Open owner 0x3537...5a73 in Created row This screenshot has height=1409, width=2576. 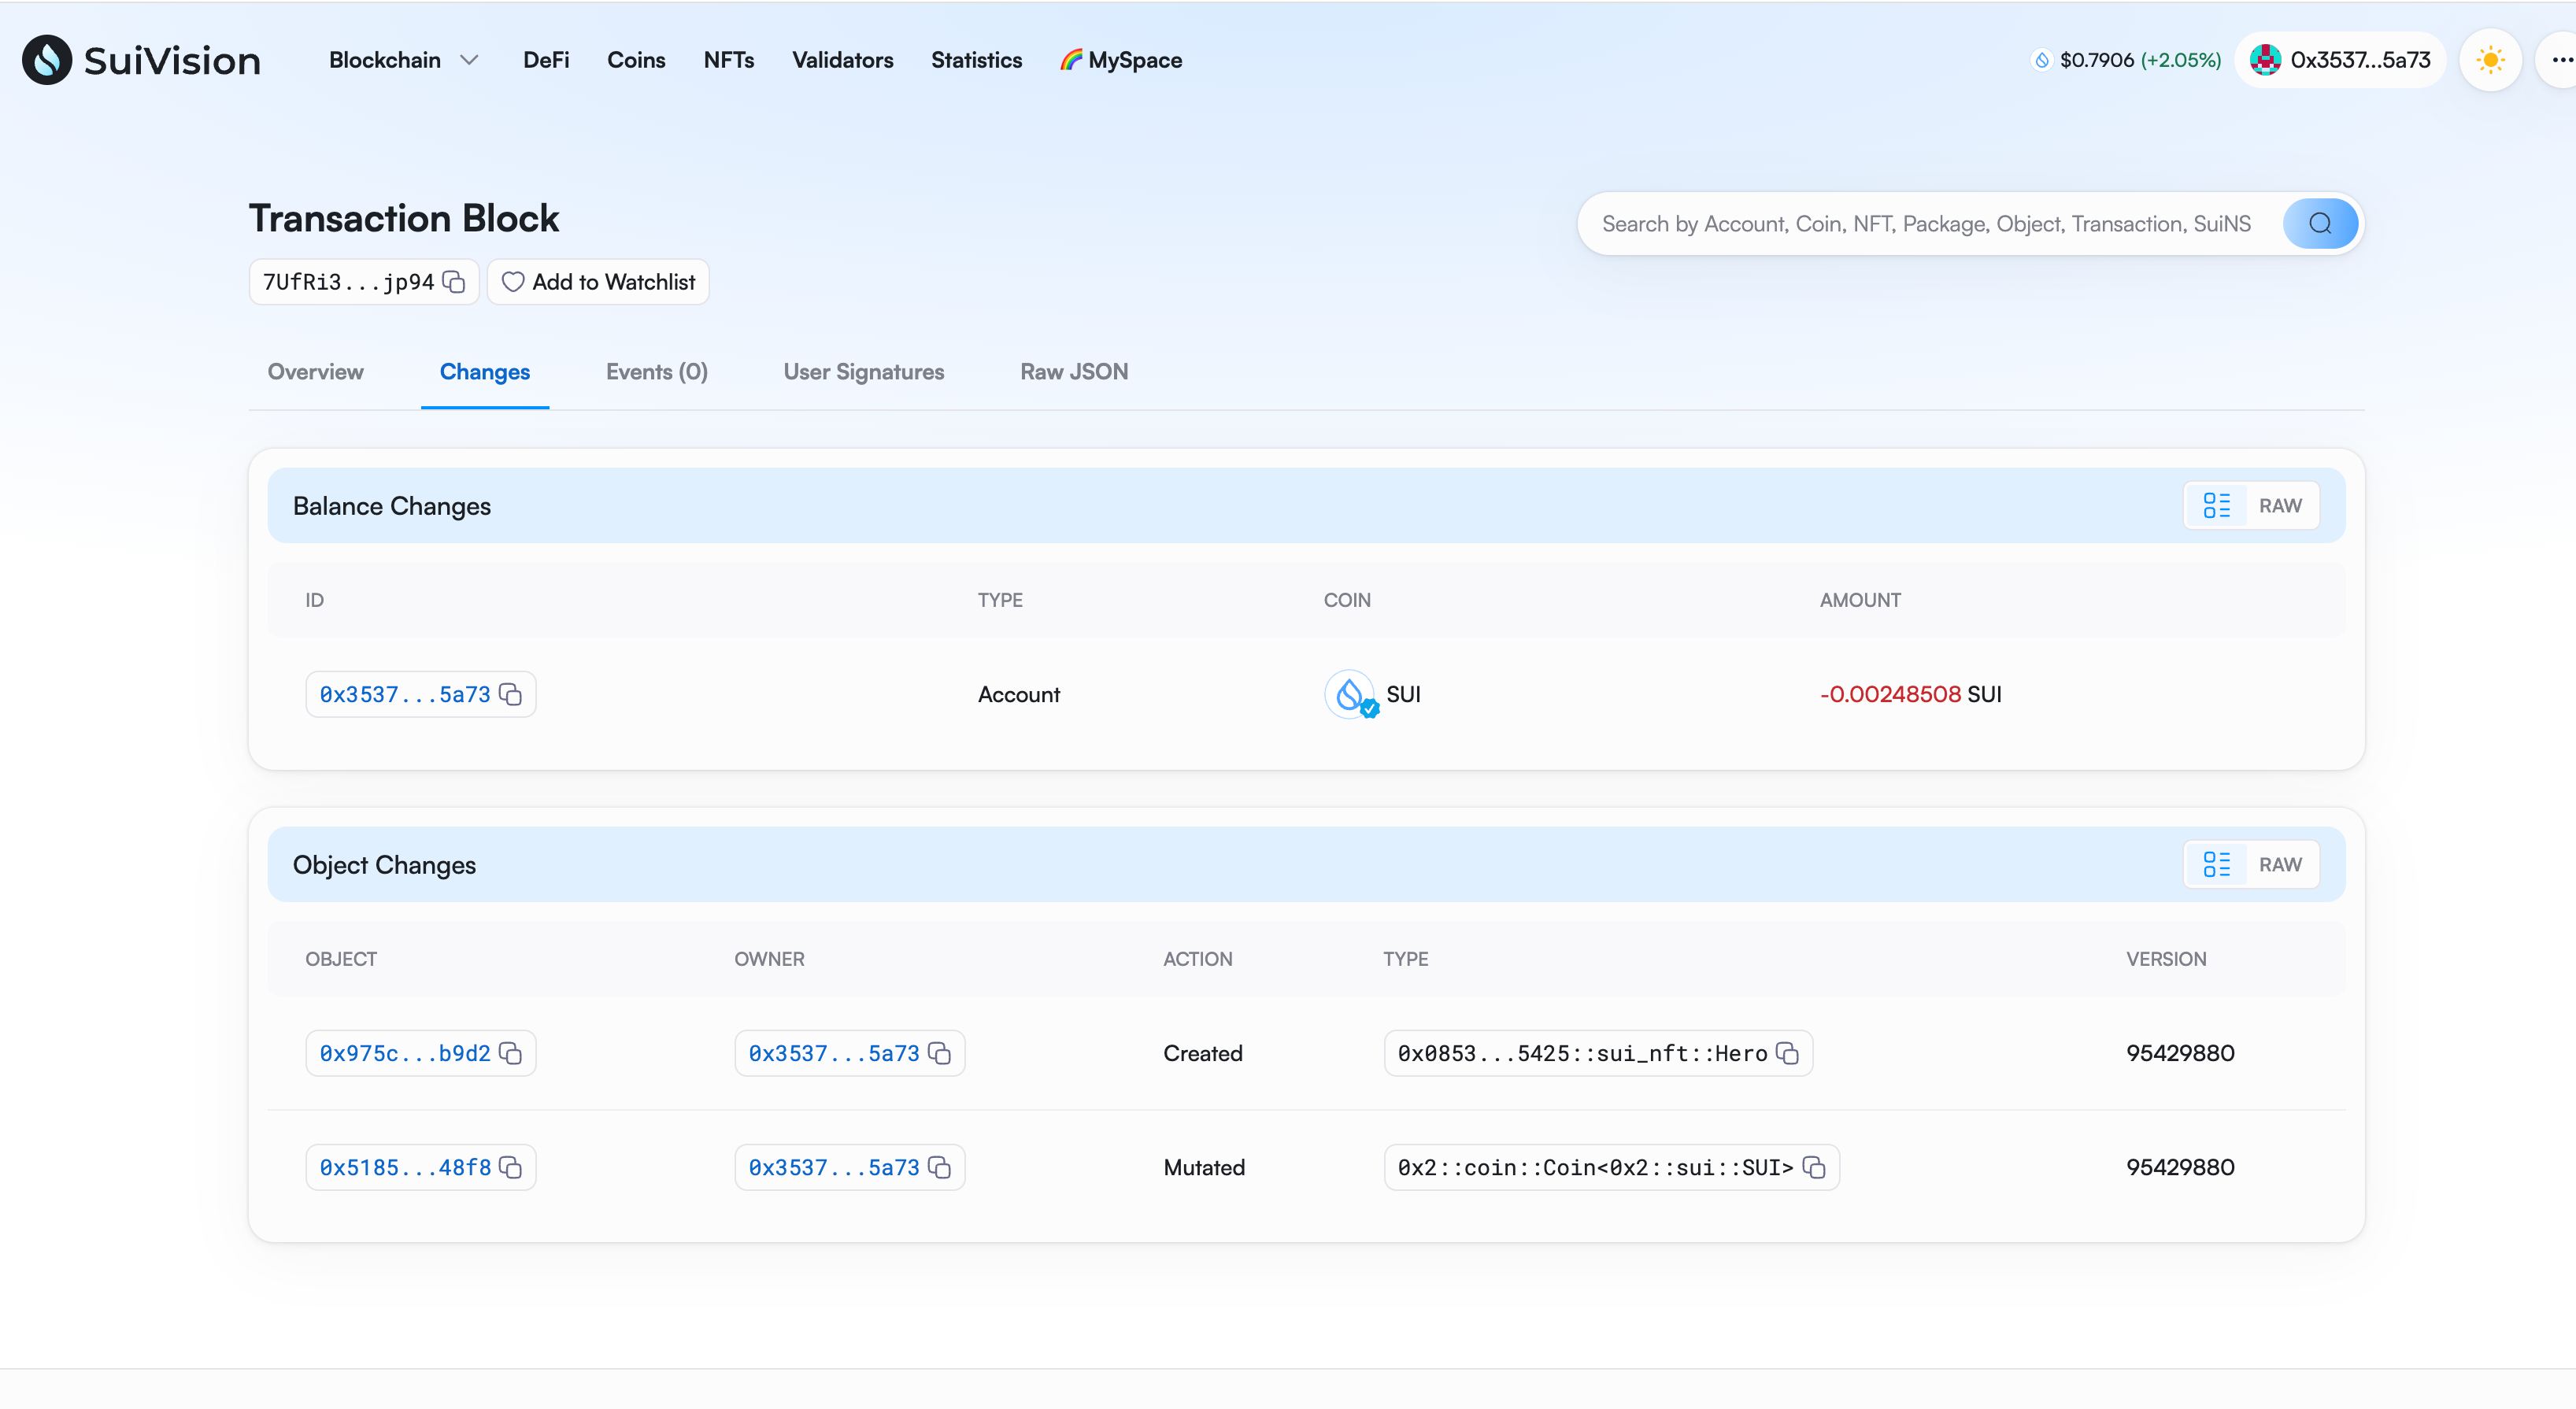[834, 1053]
